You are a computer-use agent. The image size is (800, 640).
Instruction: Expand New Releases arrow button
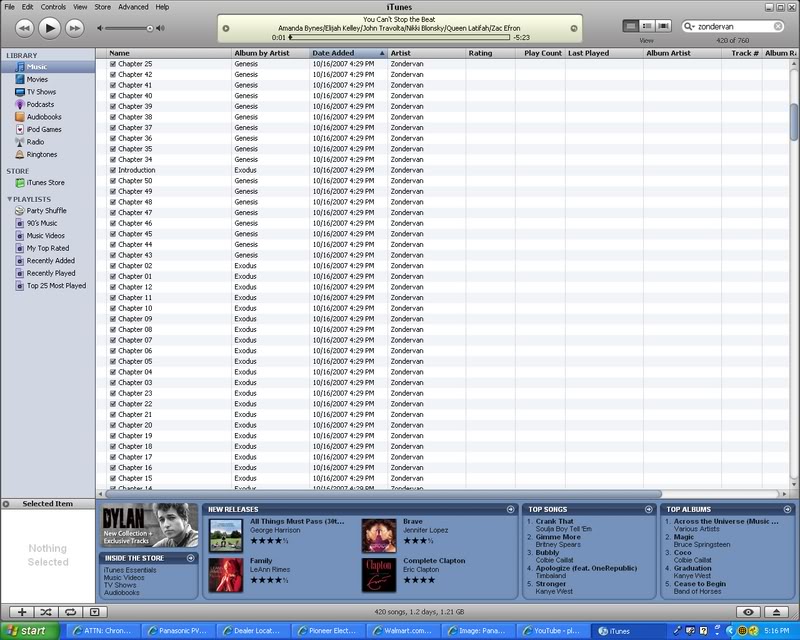(x=510, y=509)
